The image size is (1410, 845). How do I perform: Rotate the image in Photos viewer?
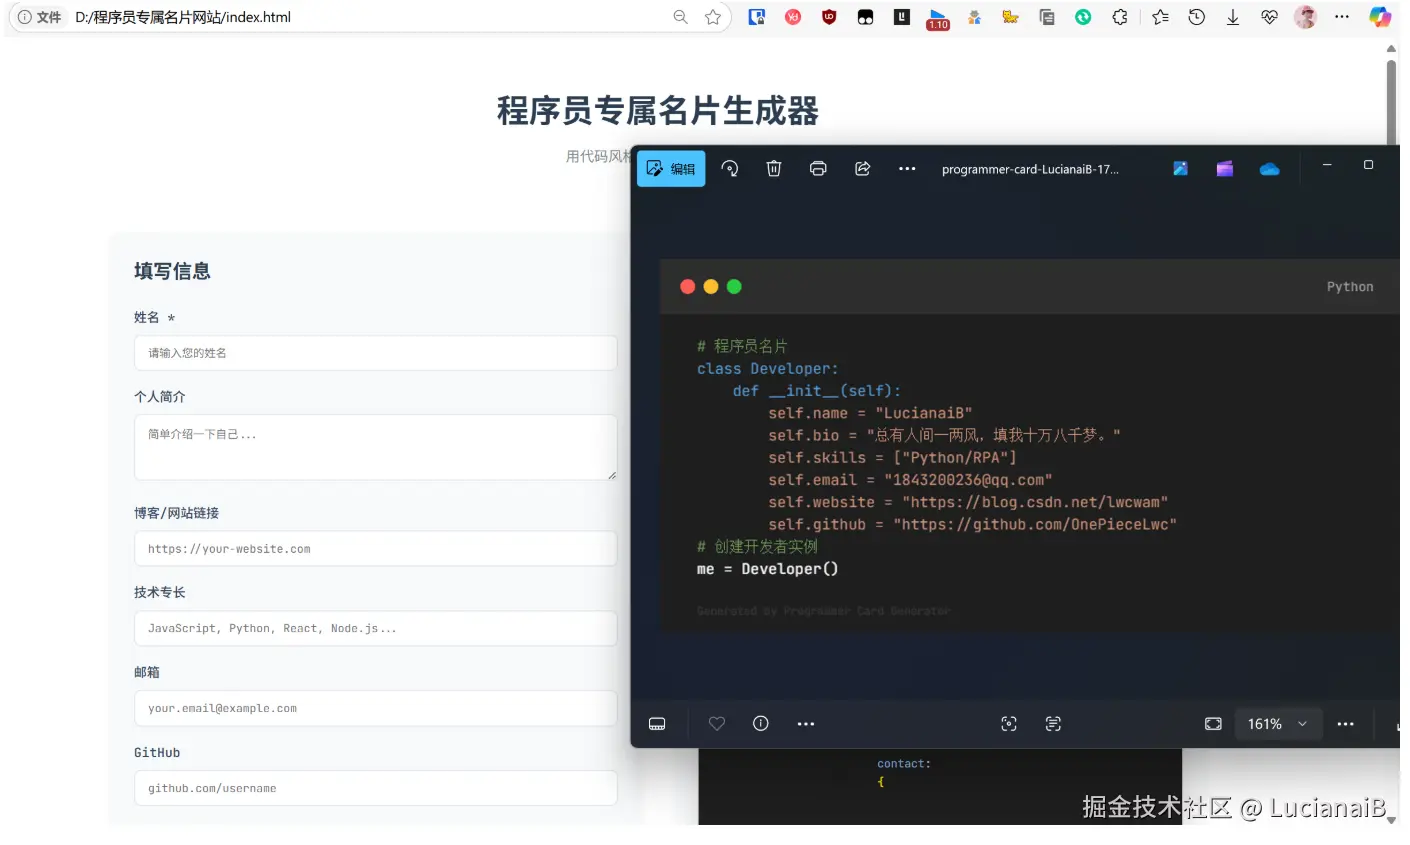(730, 168)
